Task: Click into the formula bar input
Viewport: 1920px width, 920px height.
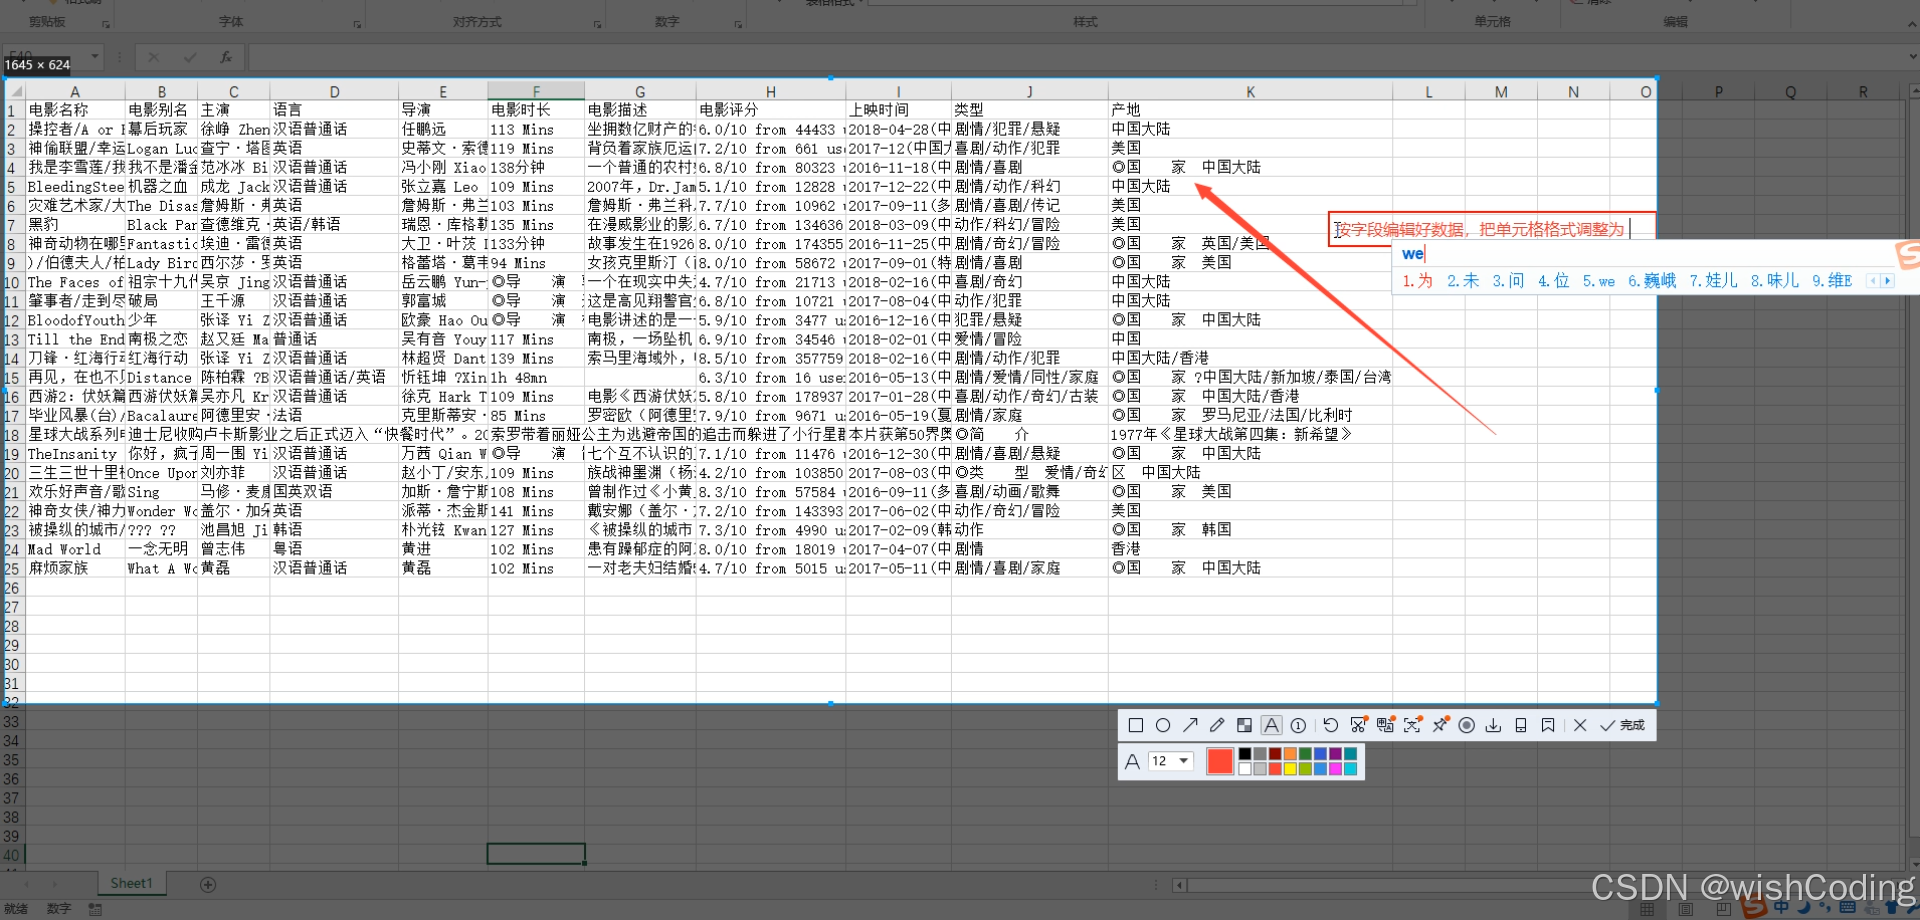Action: [1075, 57]
